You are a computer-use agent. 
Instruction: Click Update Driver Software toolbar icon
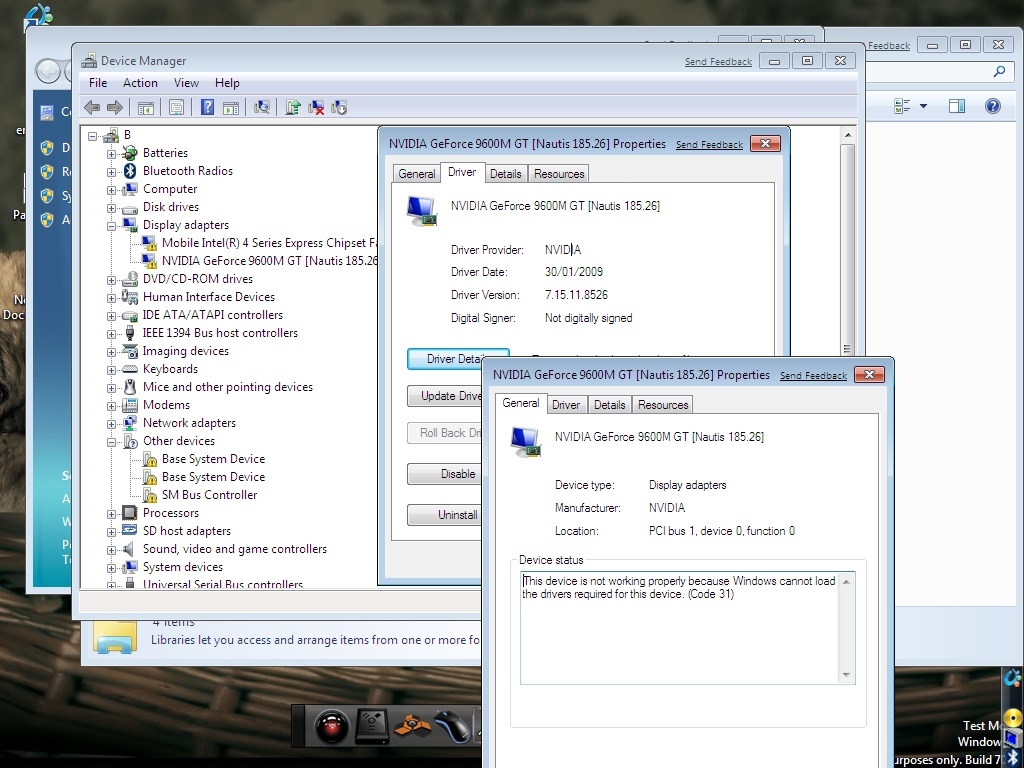pyautogui.click(x=293, y=107)
